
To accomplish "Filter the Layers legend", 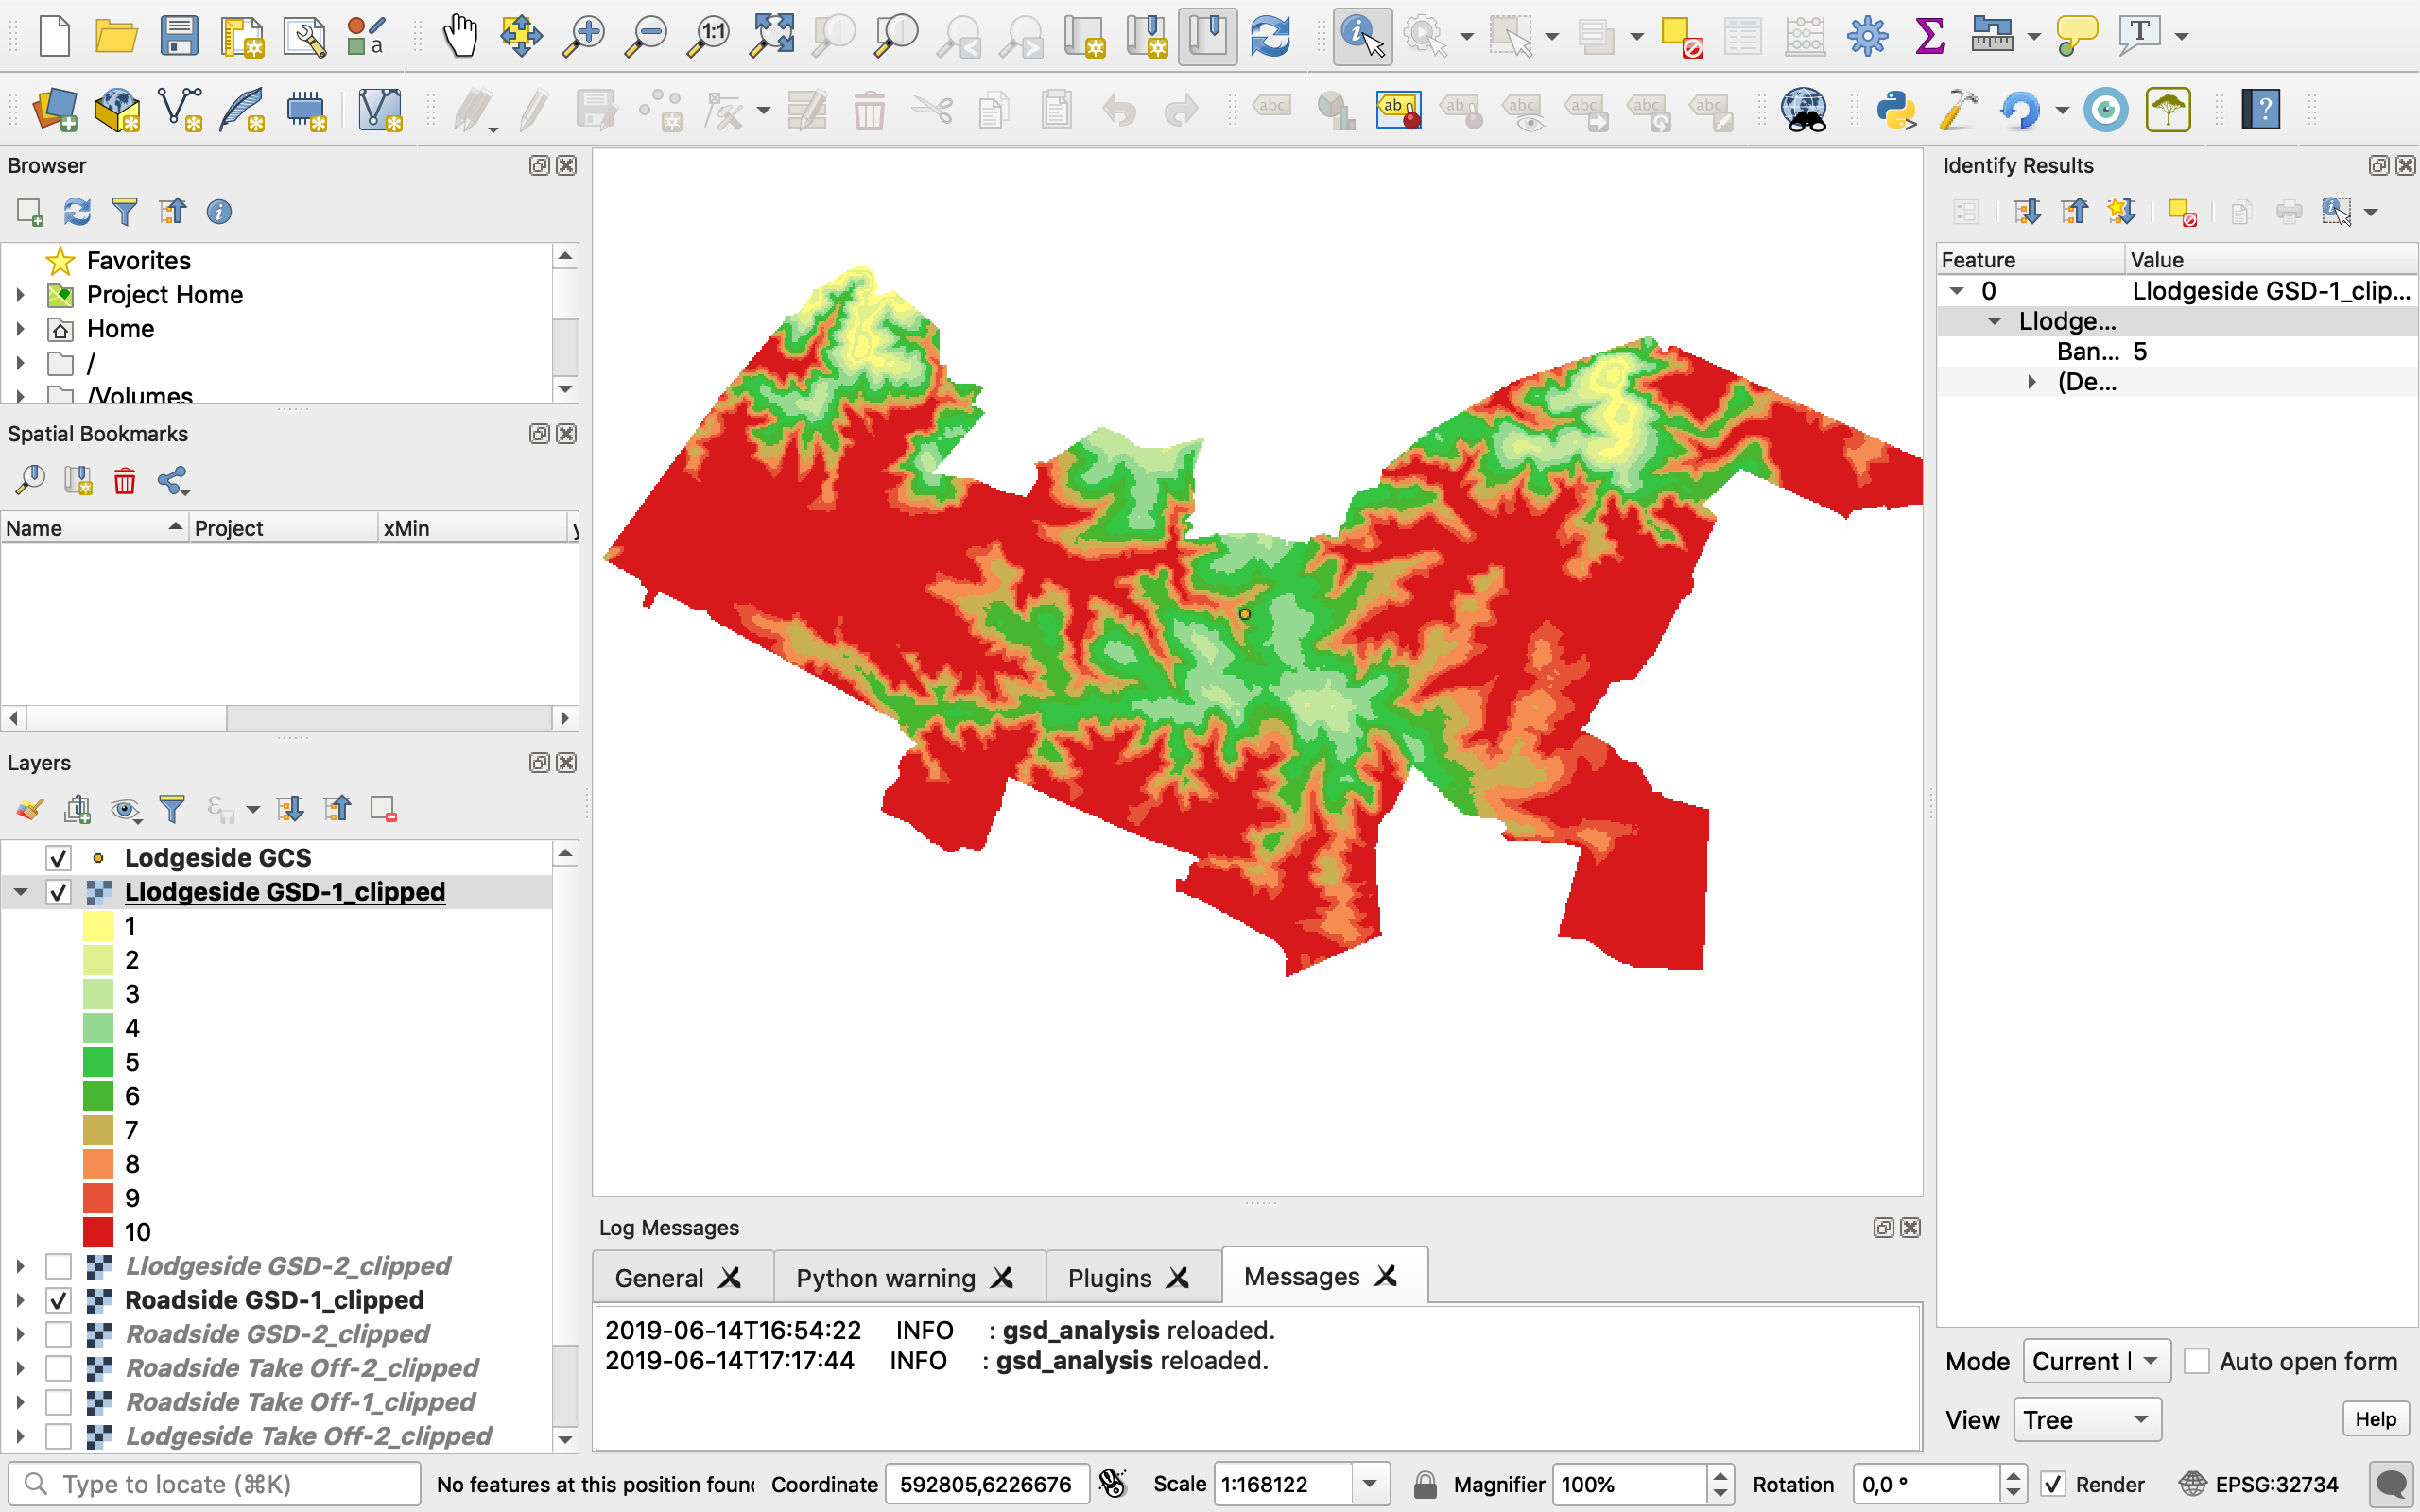I will [x=172, y=809].
